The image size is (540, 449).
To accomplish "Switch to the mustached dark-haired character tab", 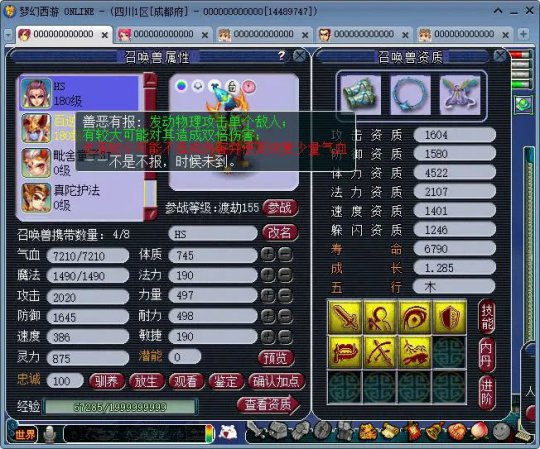I will (364, 34).
